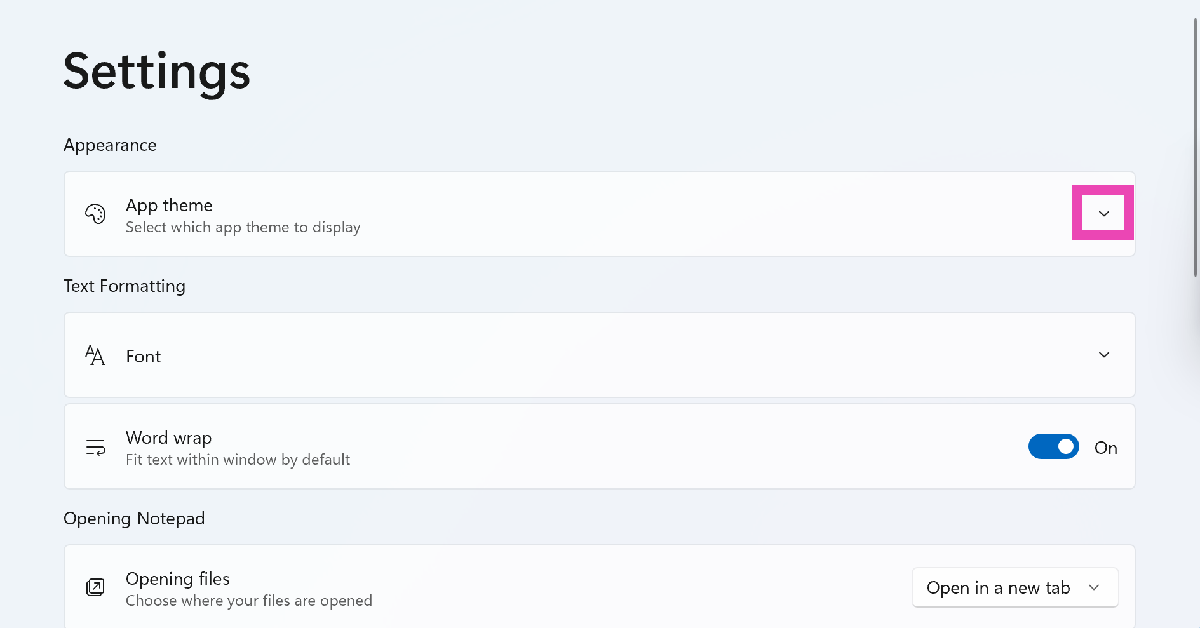Image resolution: width=1200 pixels, height=628 pixels.
Task: Click the Font letters icon
Action: 95,356
